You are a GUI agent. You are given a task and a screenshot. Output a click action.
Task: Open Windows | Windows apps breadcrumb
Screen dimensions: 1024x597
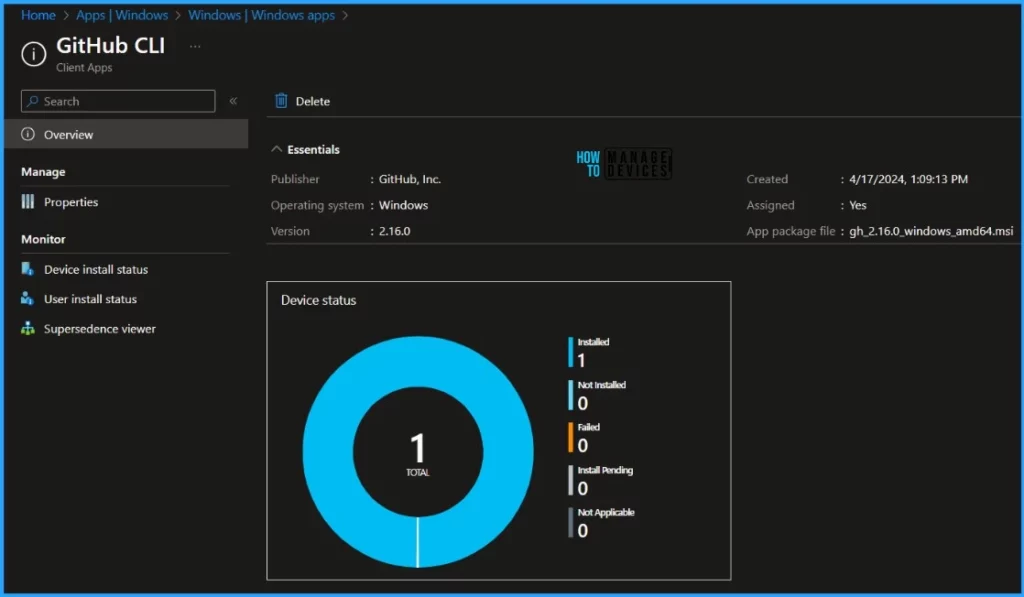coord(263,15)
